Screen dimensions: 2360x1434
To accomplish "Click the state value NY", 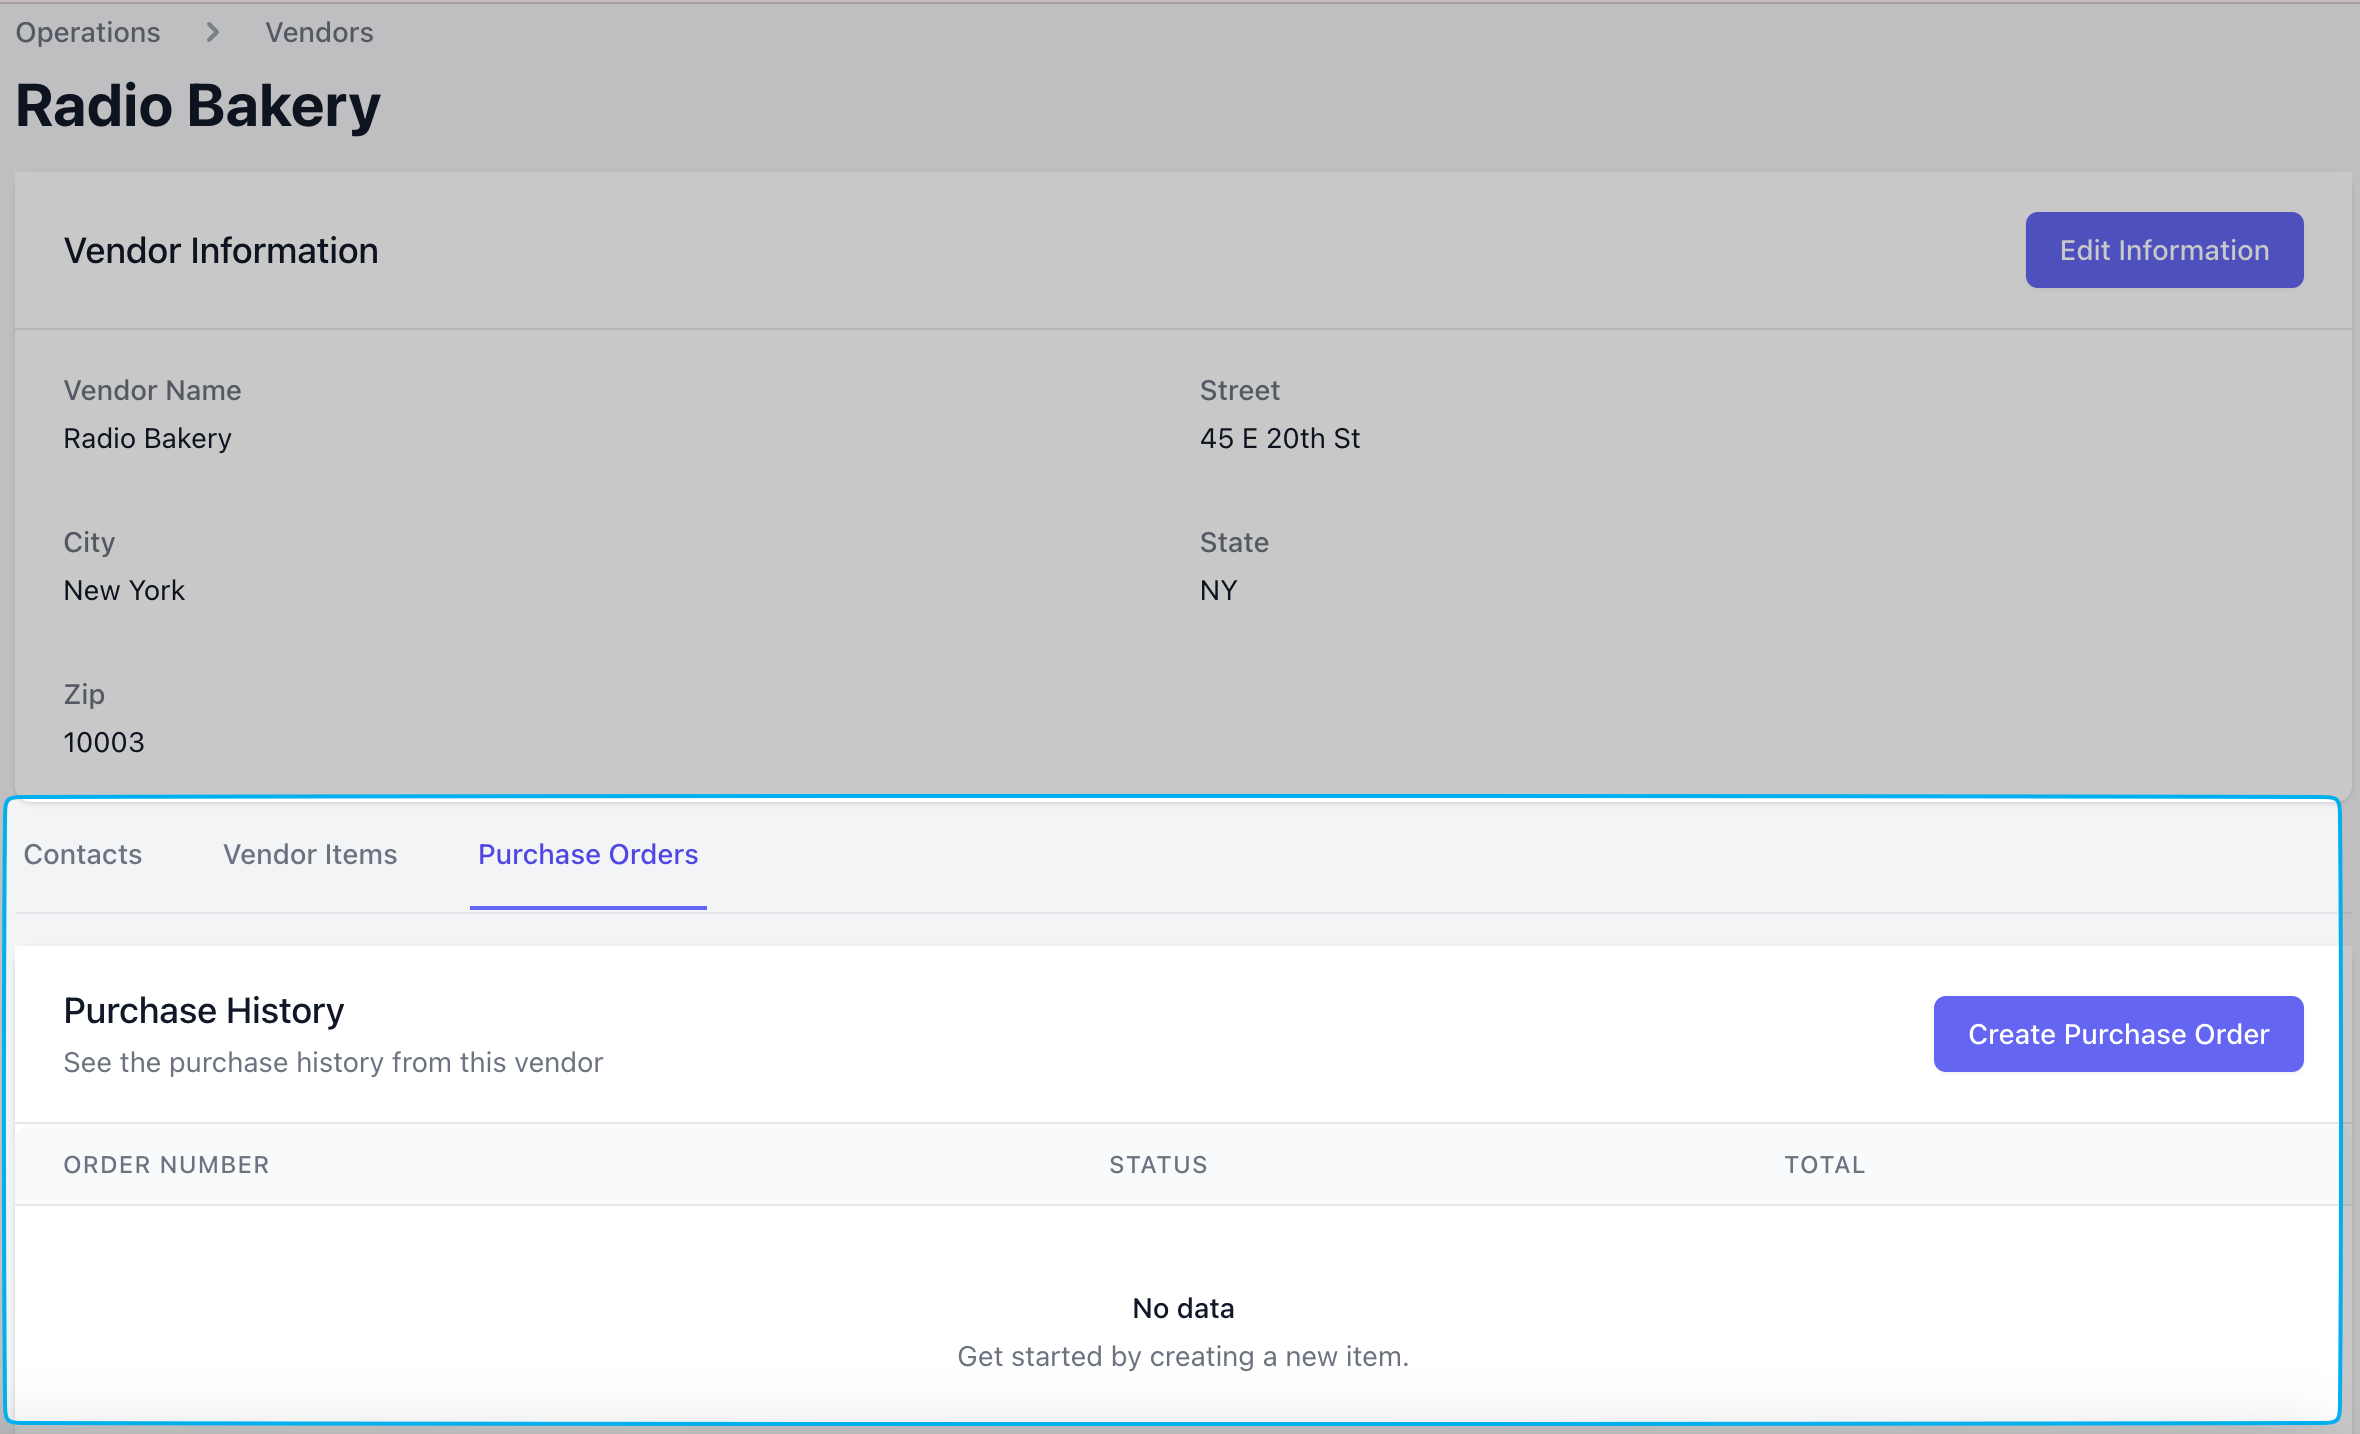I will pos(1218,590).
